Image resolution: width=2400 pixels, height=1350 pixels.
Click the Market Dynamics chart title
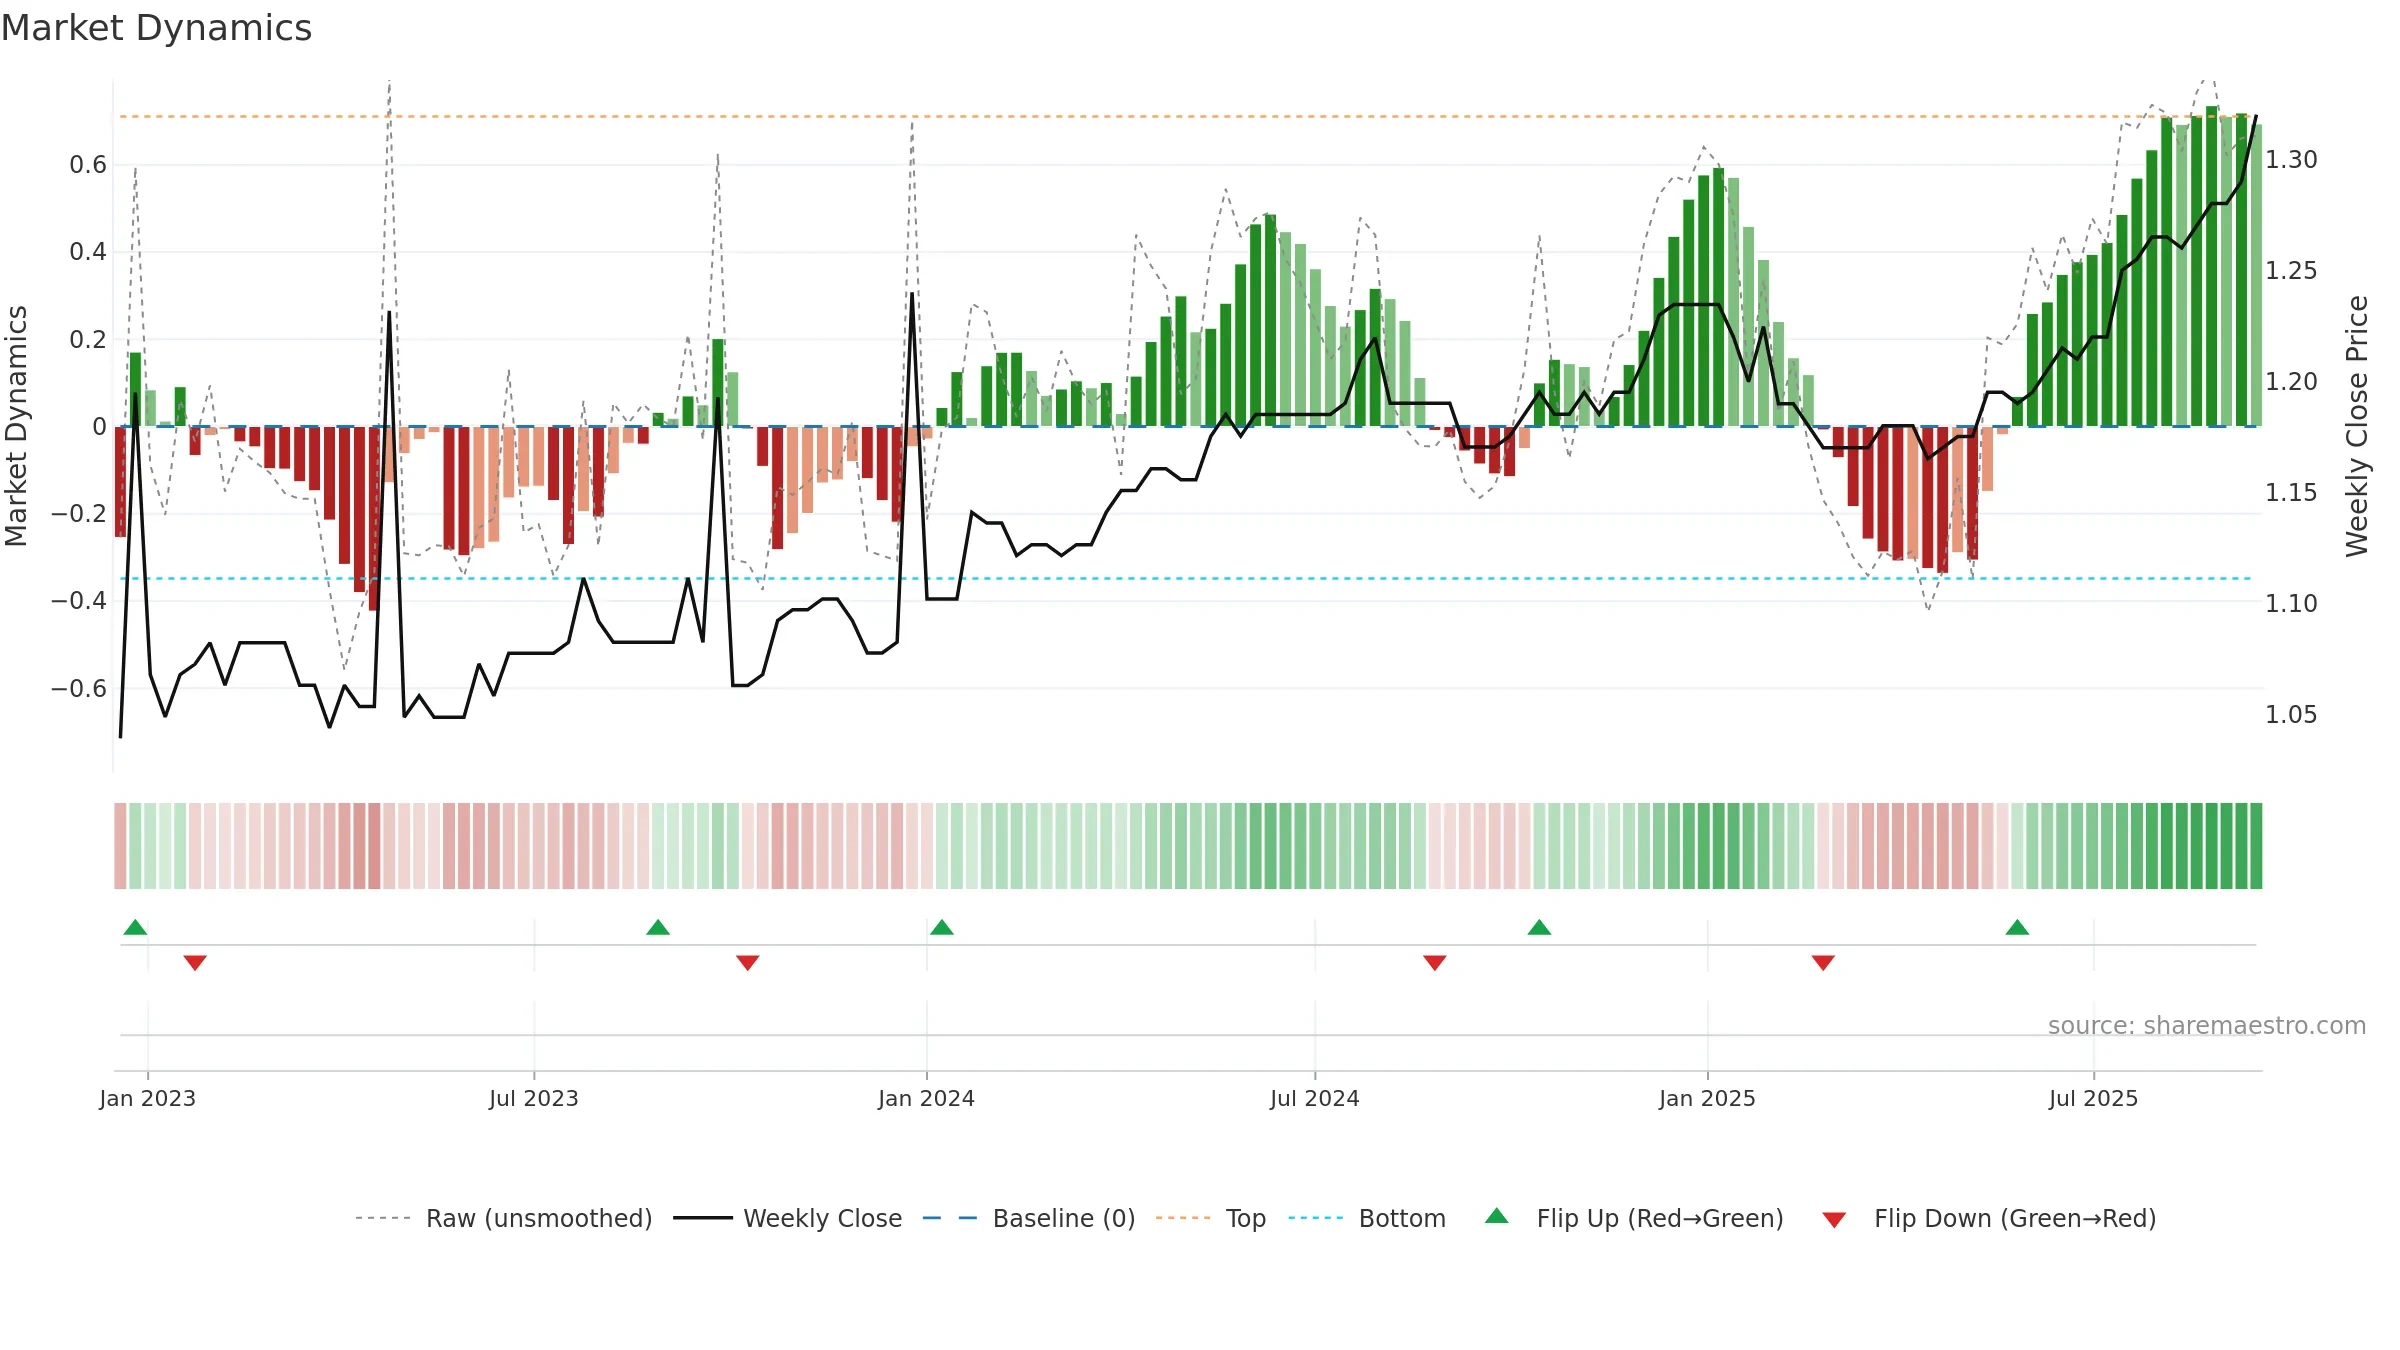[x=157, y=28]
